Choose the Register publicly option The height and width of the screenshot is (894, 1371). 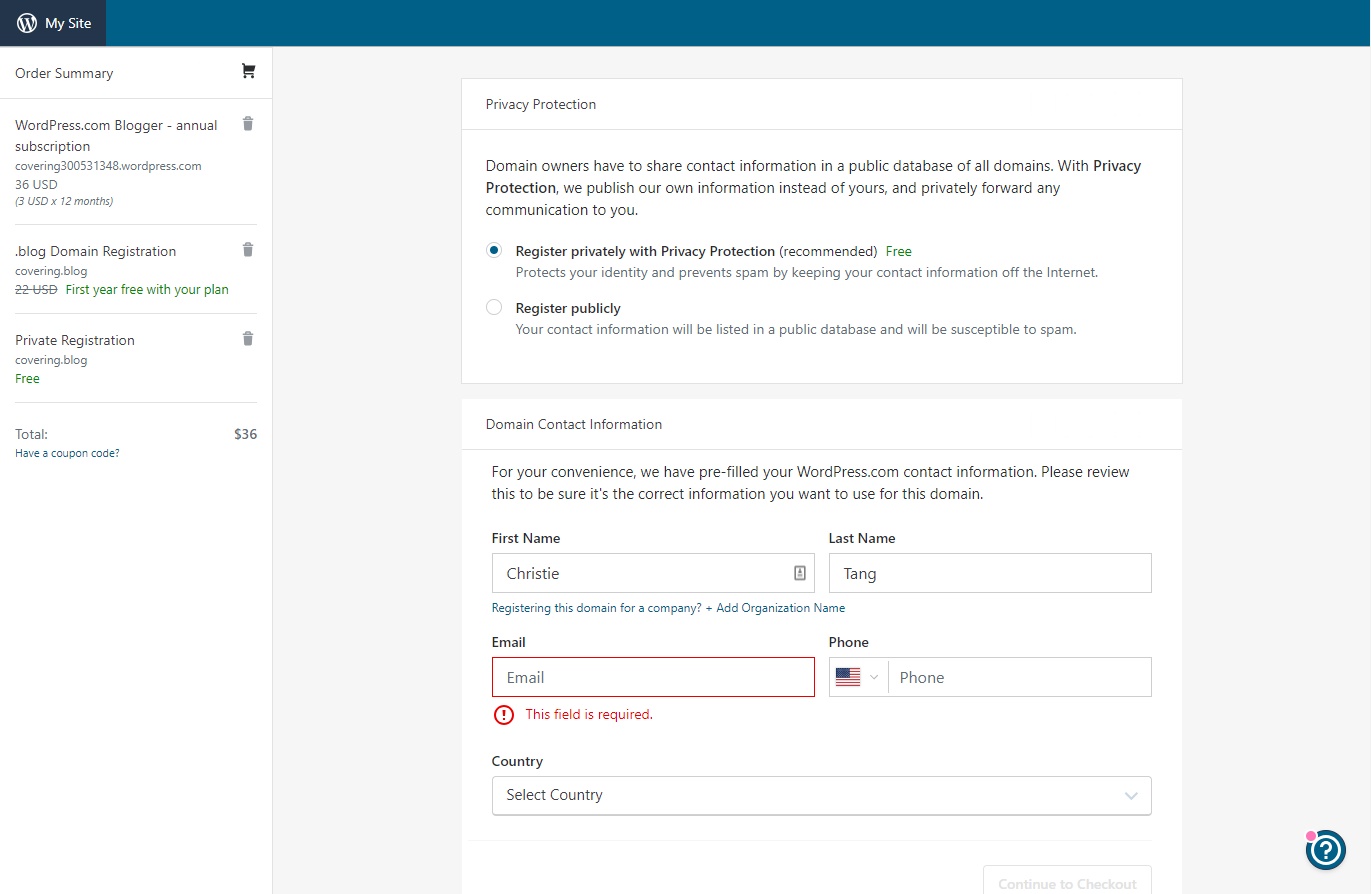pyautogui.click(x=494, y=308)
